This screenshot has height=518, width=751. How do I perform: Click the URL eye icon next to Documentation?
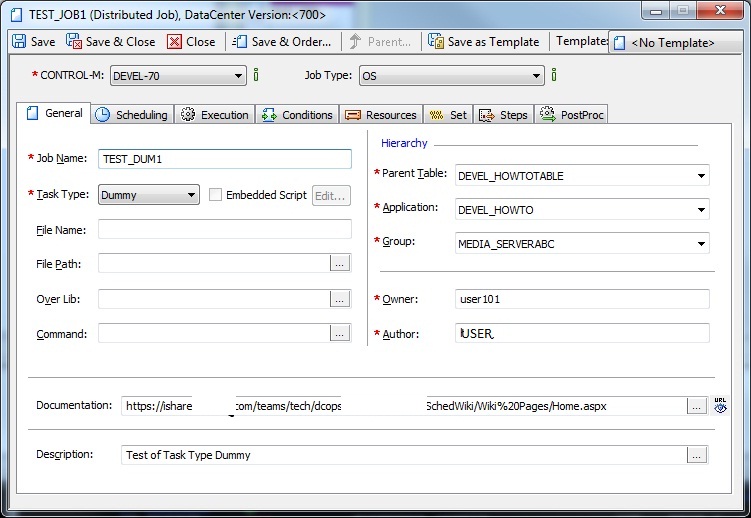tap(720, 405)
